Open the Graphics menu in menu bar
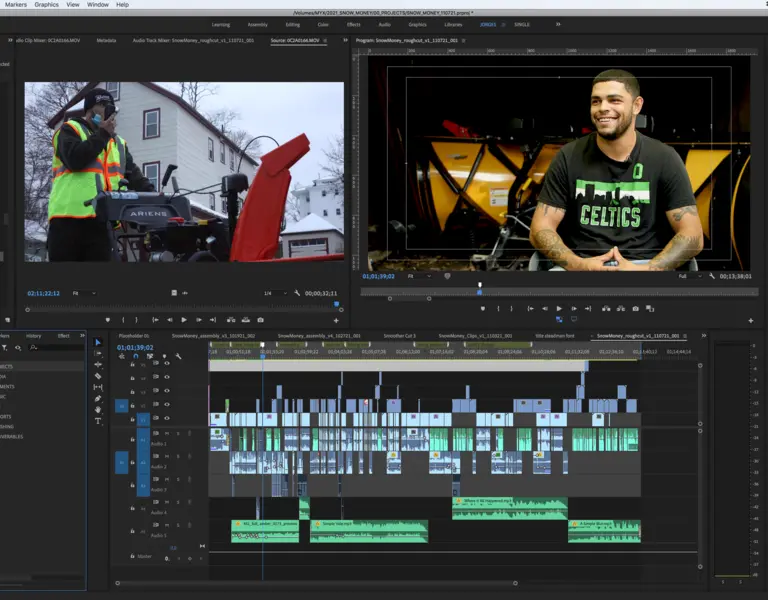Screen dimensions: 768x600 pos(47,4)
